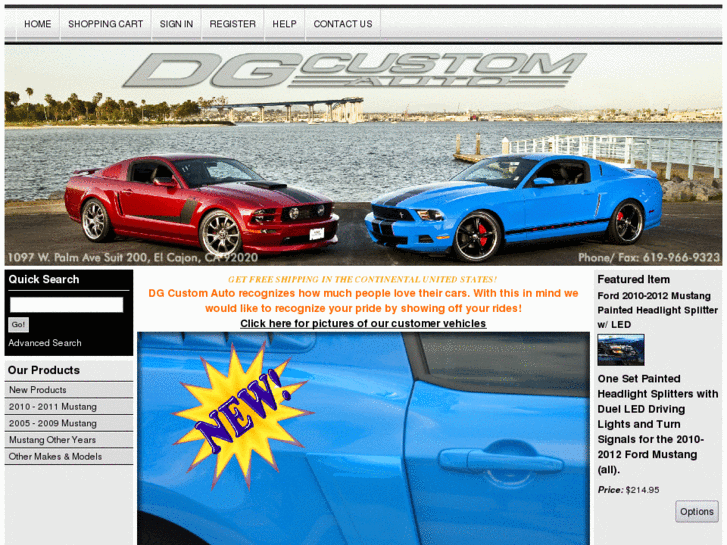Screen dimensions: 727x545
Task: Click the phone/fax number in banner
Action: coord(649,257)
